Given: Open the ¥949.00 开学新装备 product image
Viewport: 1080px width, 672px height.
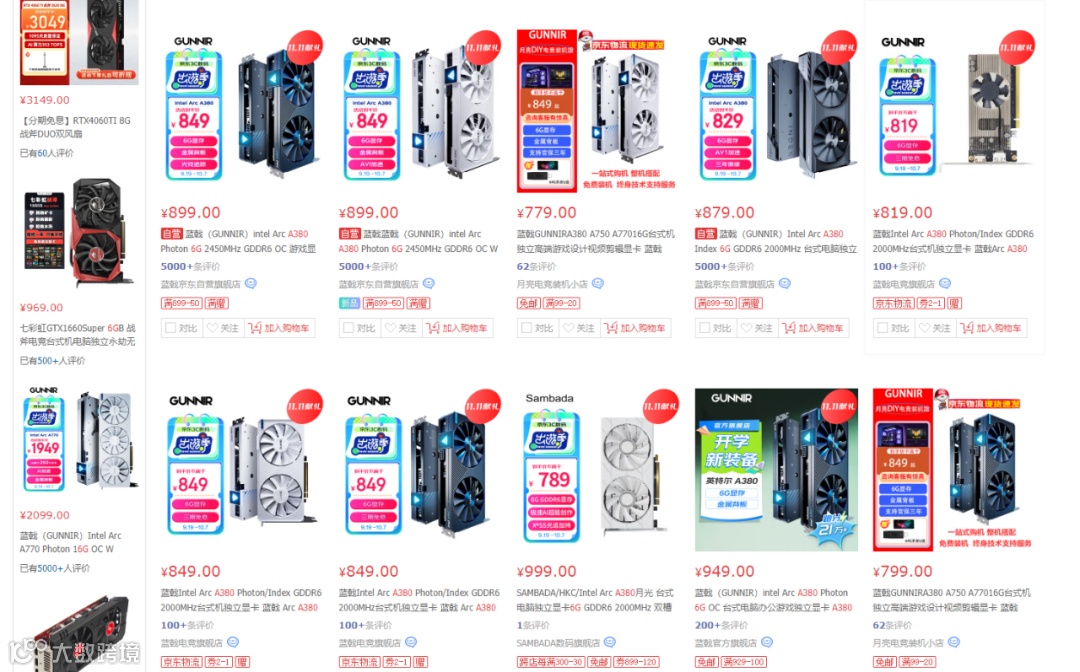Looking at the screenshot, I should point(776,470).
